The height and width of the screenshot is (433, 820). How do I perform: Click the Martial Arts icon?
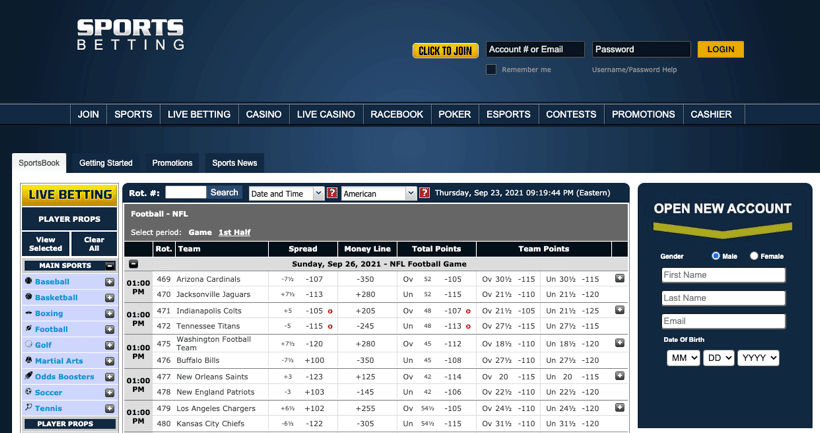click(29, 360)
